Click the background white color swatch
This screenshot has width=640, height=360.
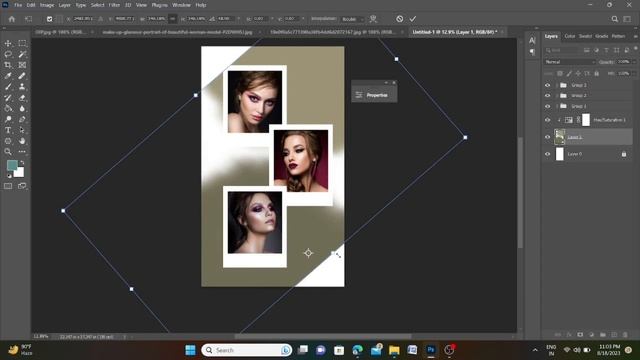click(20, 173)
